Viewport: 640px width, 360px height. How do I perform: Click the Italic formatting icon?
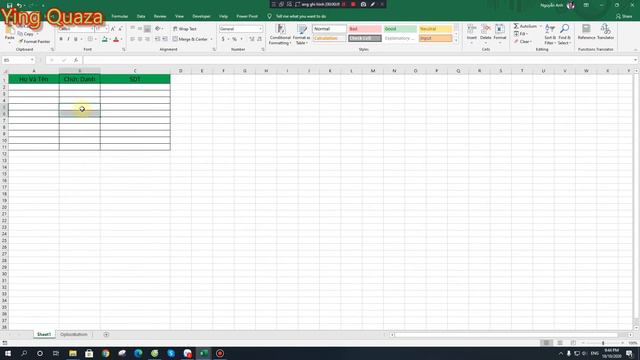68,39
